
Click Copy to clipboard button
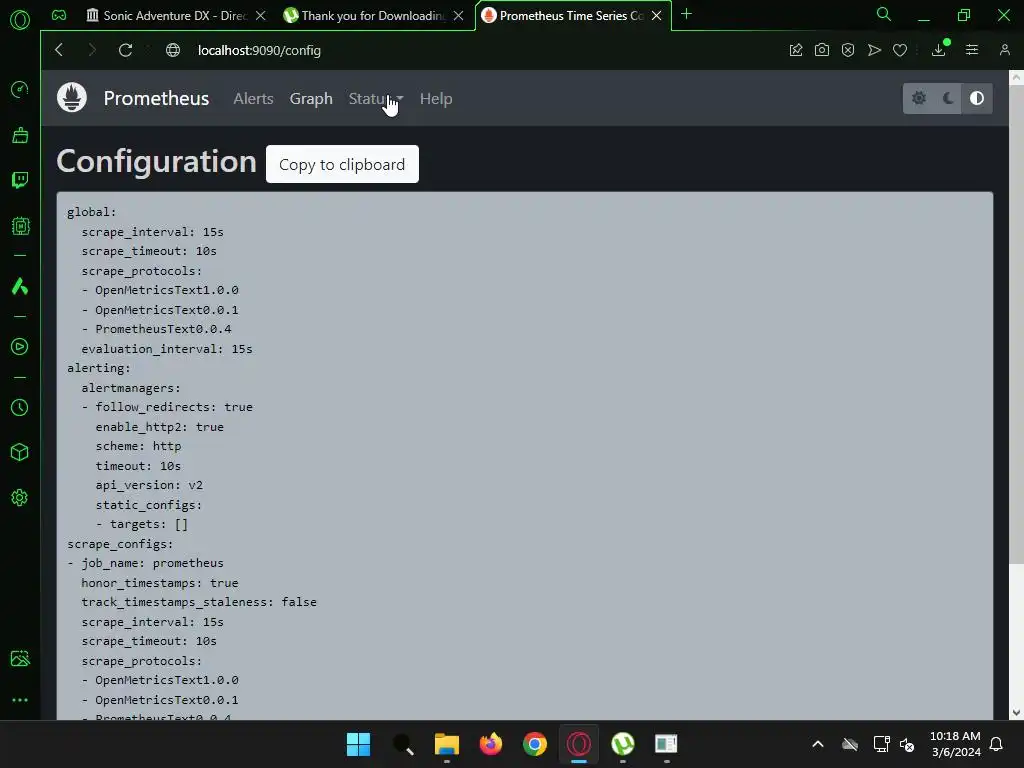point(342,165)
